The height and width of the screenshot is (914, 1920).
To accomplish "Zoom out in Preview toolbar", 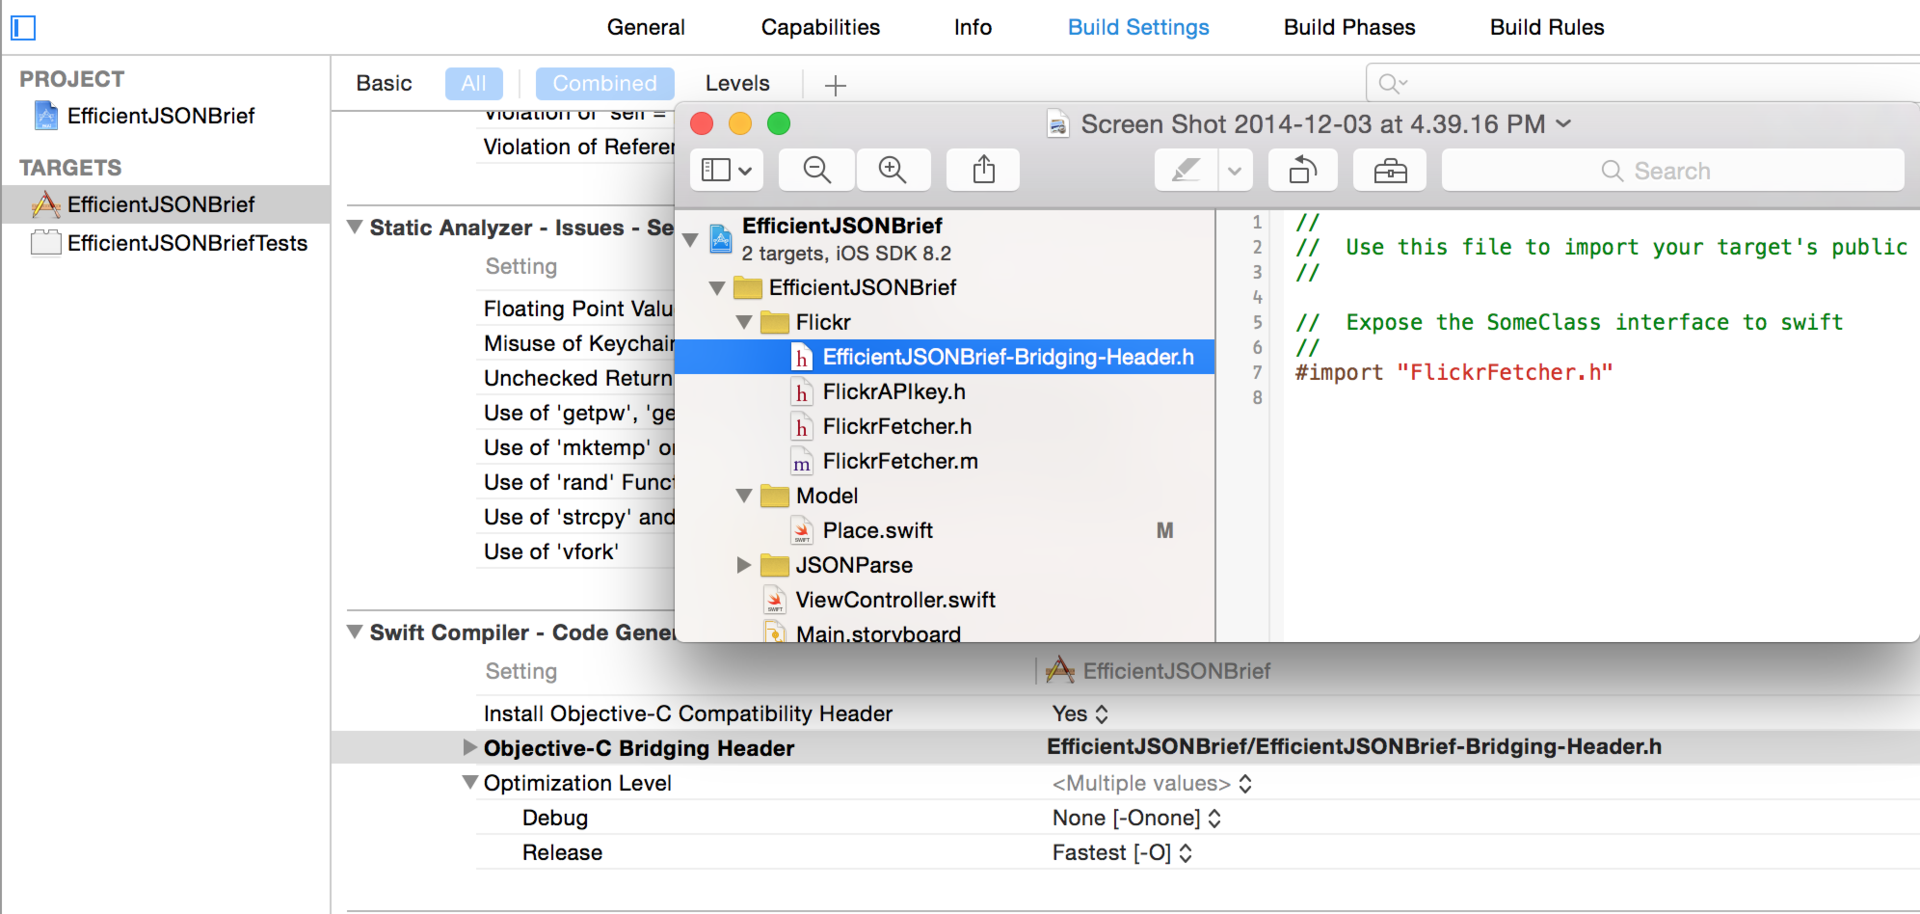I will 817,170.
